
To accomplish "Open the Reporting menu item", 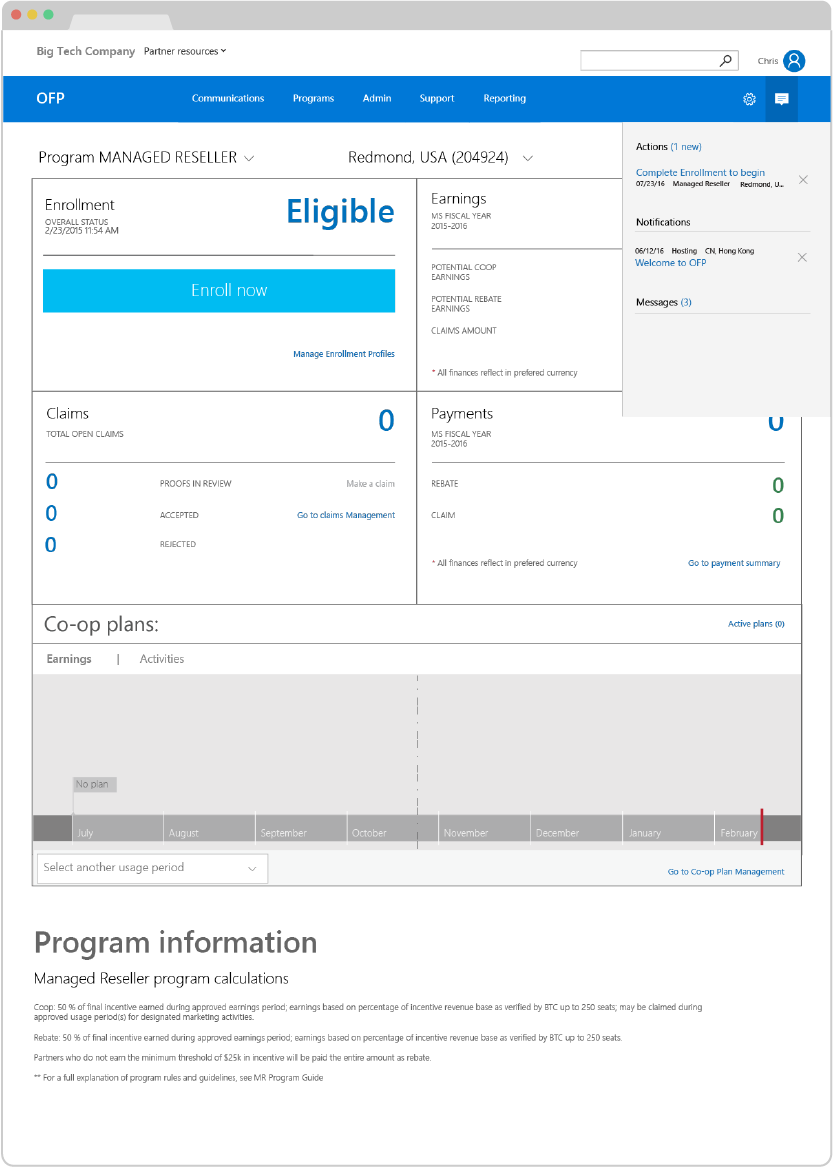I will click(504, 98).
